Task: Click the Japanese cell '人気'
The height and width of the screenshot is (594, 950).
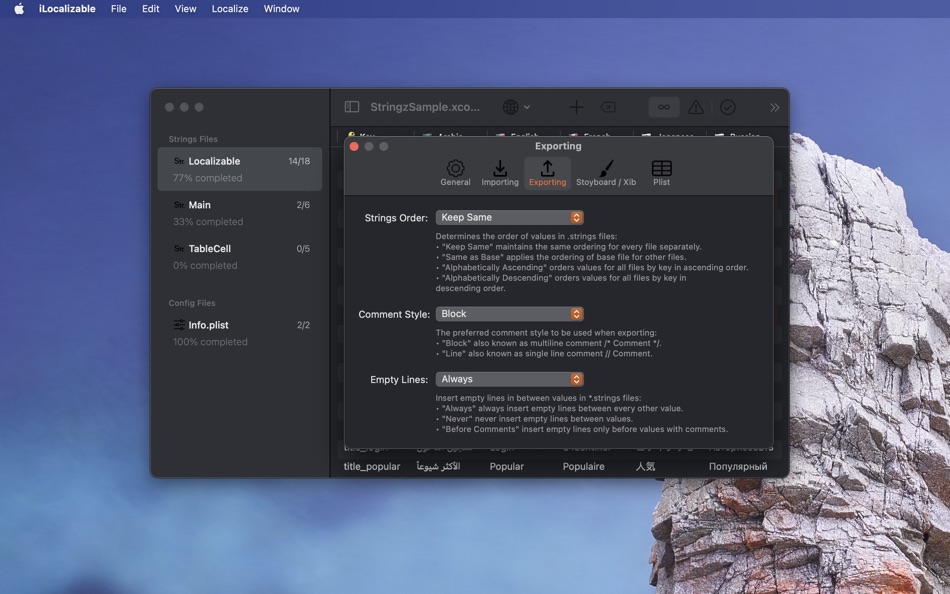Action: (645, 466)
